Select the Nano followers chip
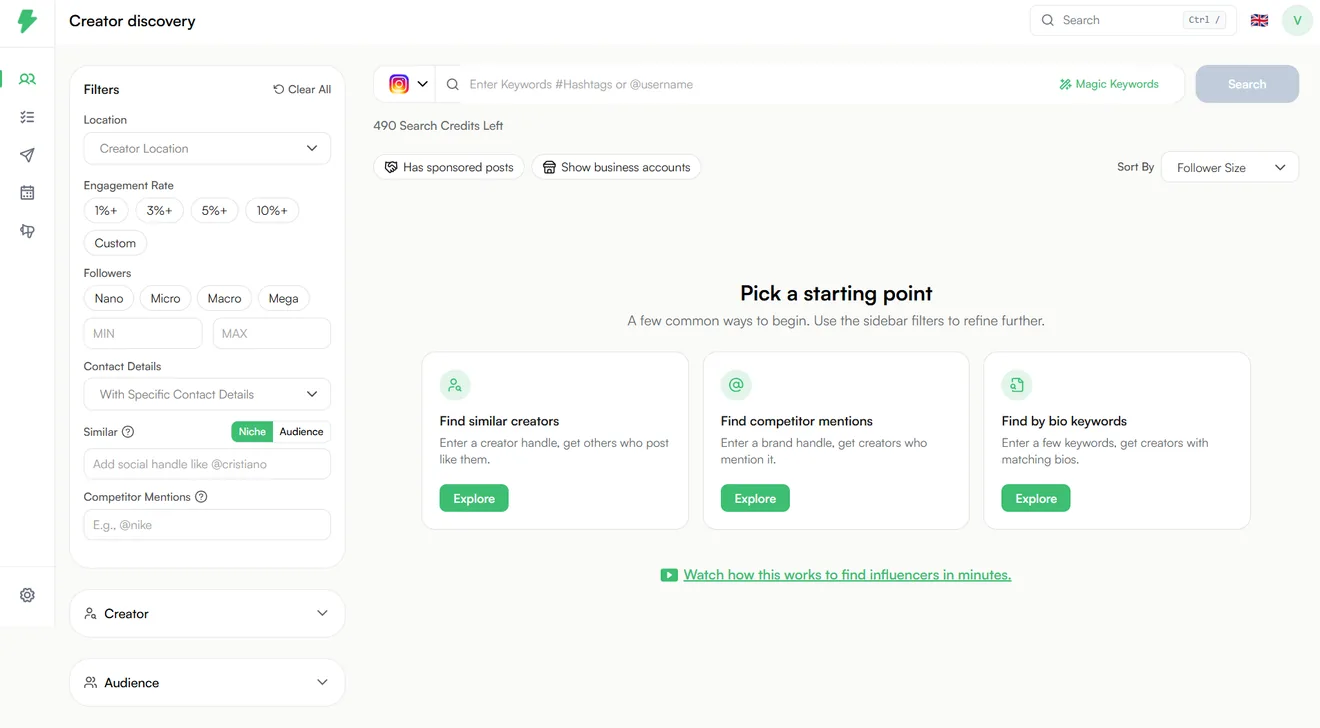The width and height of the screenshot is (1320, 728). tap(109, 298)
